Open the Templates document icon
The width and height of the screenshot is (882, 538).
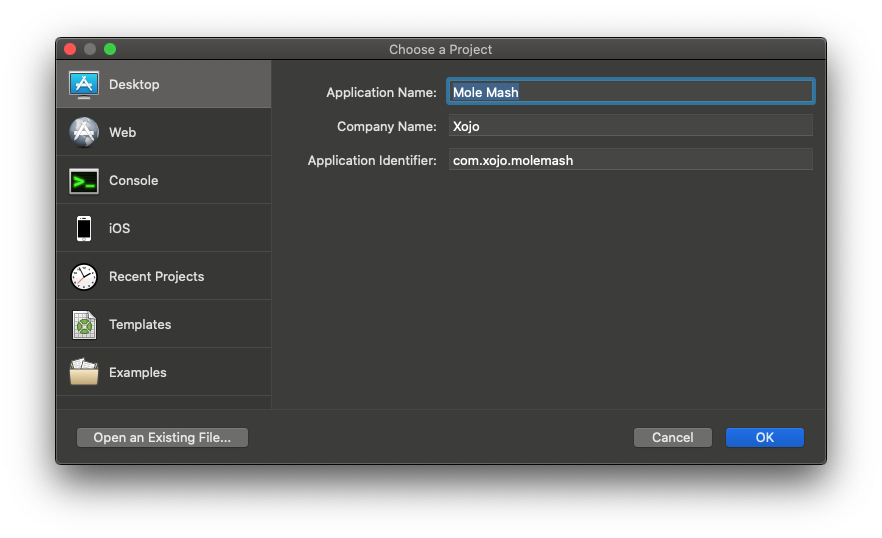click(x=84, y=325)
